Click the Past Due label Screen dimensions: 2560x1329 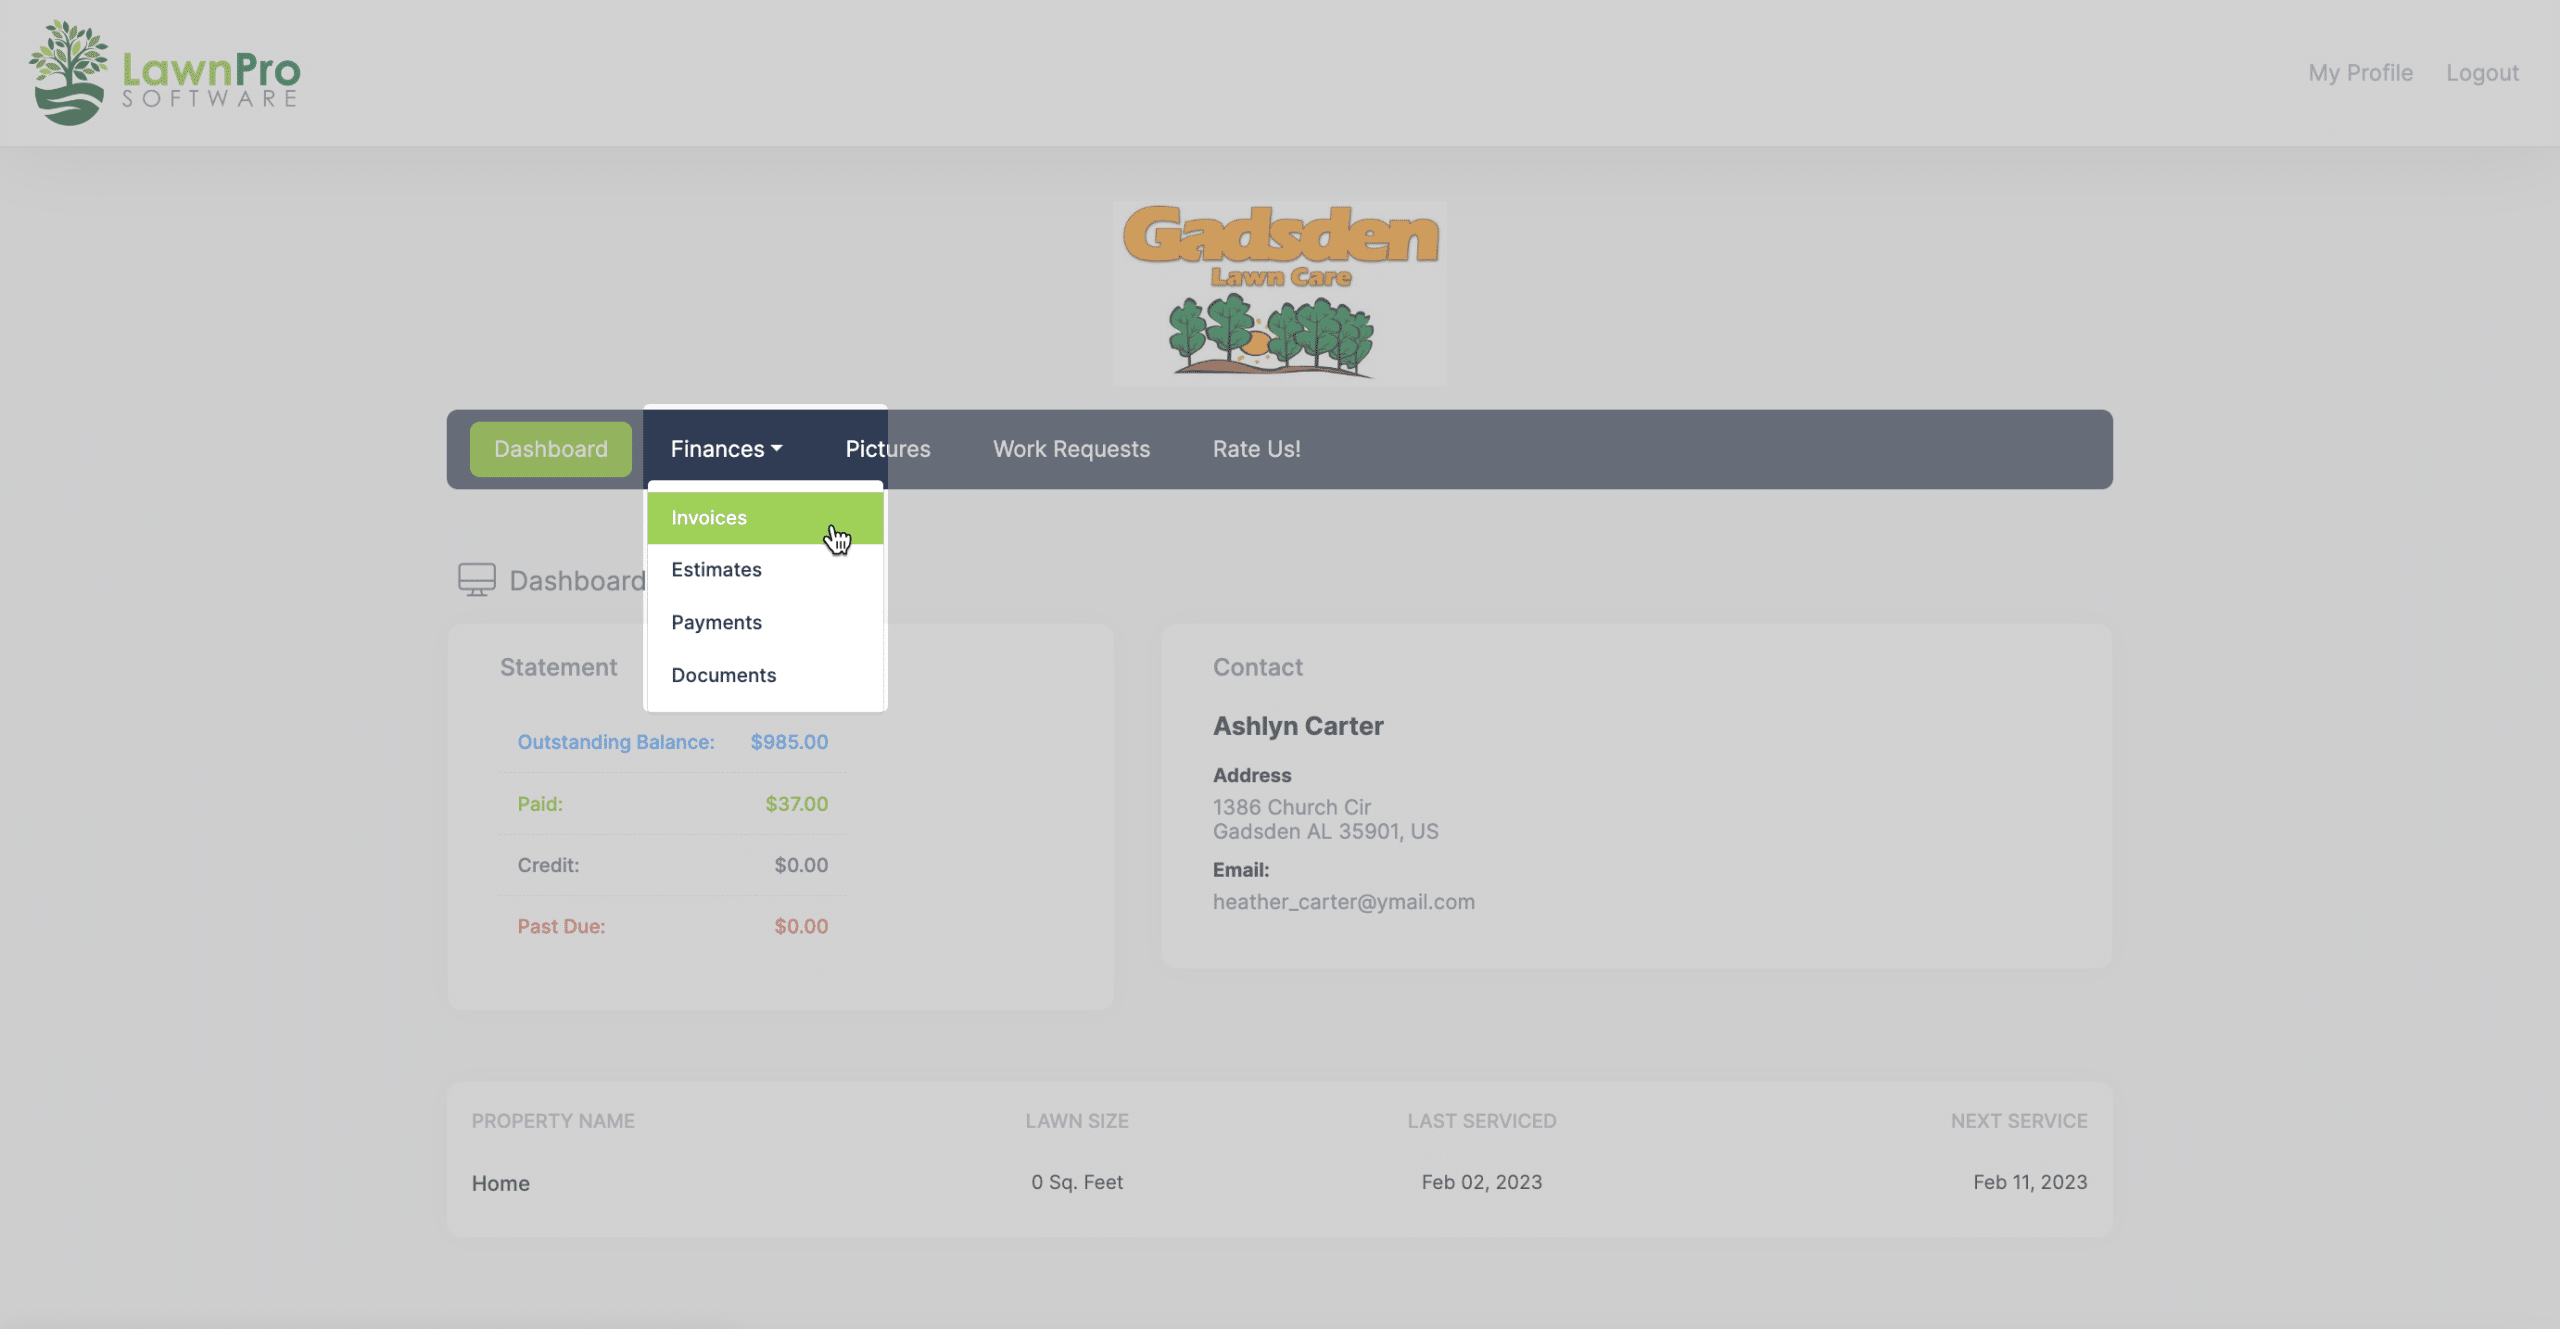[561, 926]
